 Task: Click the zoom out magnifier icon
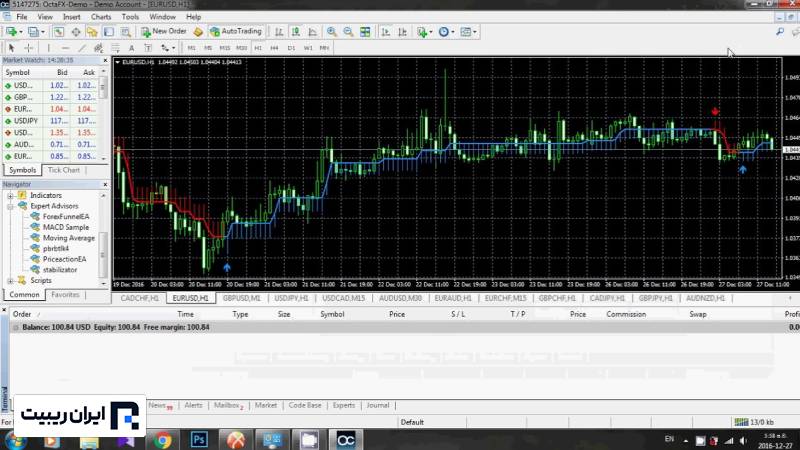[347, 32]
